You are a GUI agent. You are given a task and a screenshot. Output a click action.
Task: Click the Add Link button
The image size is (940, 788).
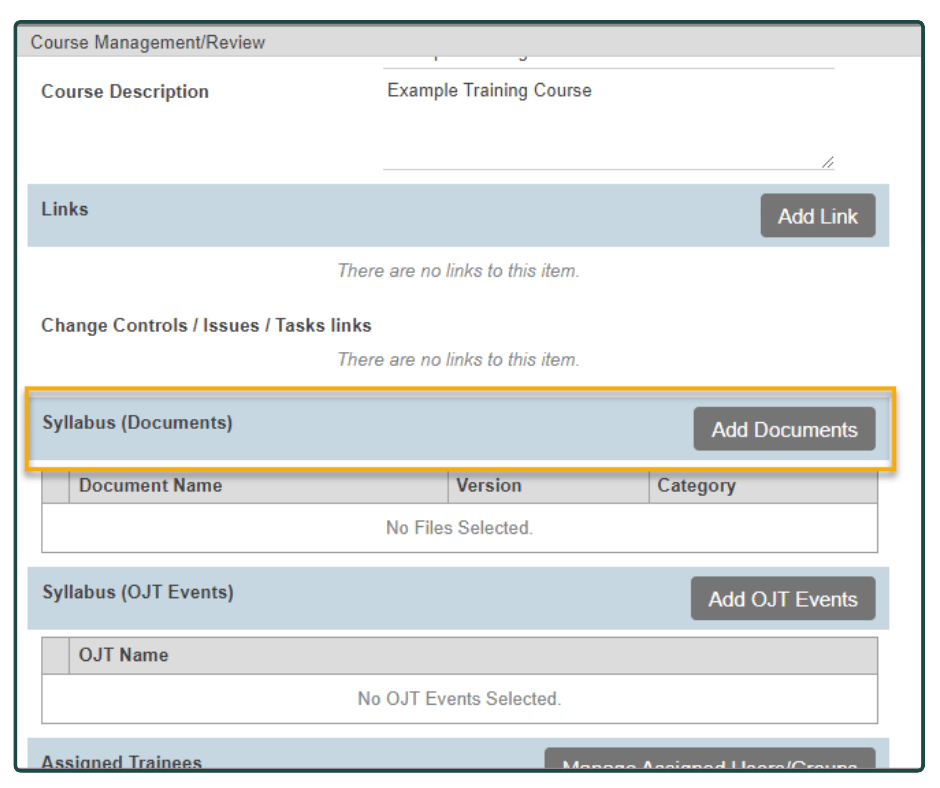[x=817, y=216]
